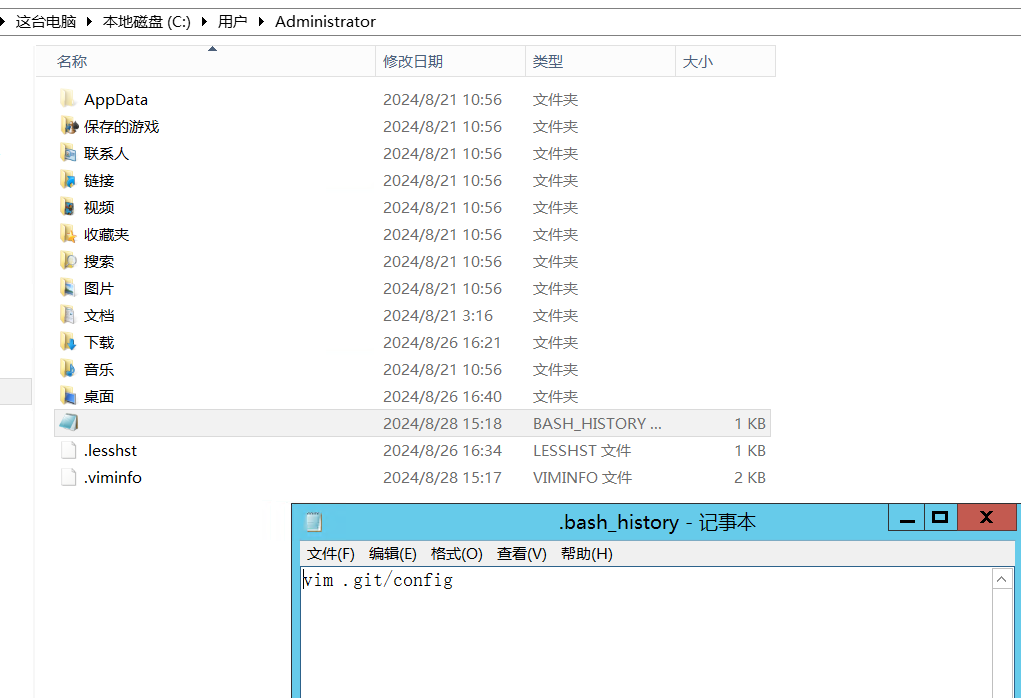Screen dimensions: 1021x698
Task: Click the 联系人 folder icon
Action: click(x=68, y=153)
